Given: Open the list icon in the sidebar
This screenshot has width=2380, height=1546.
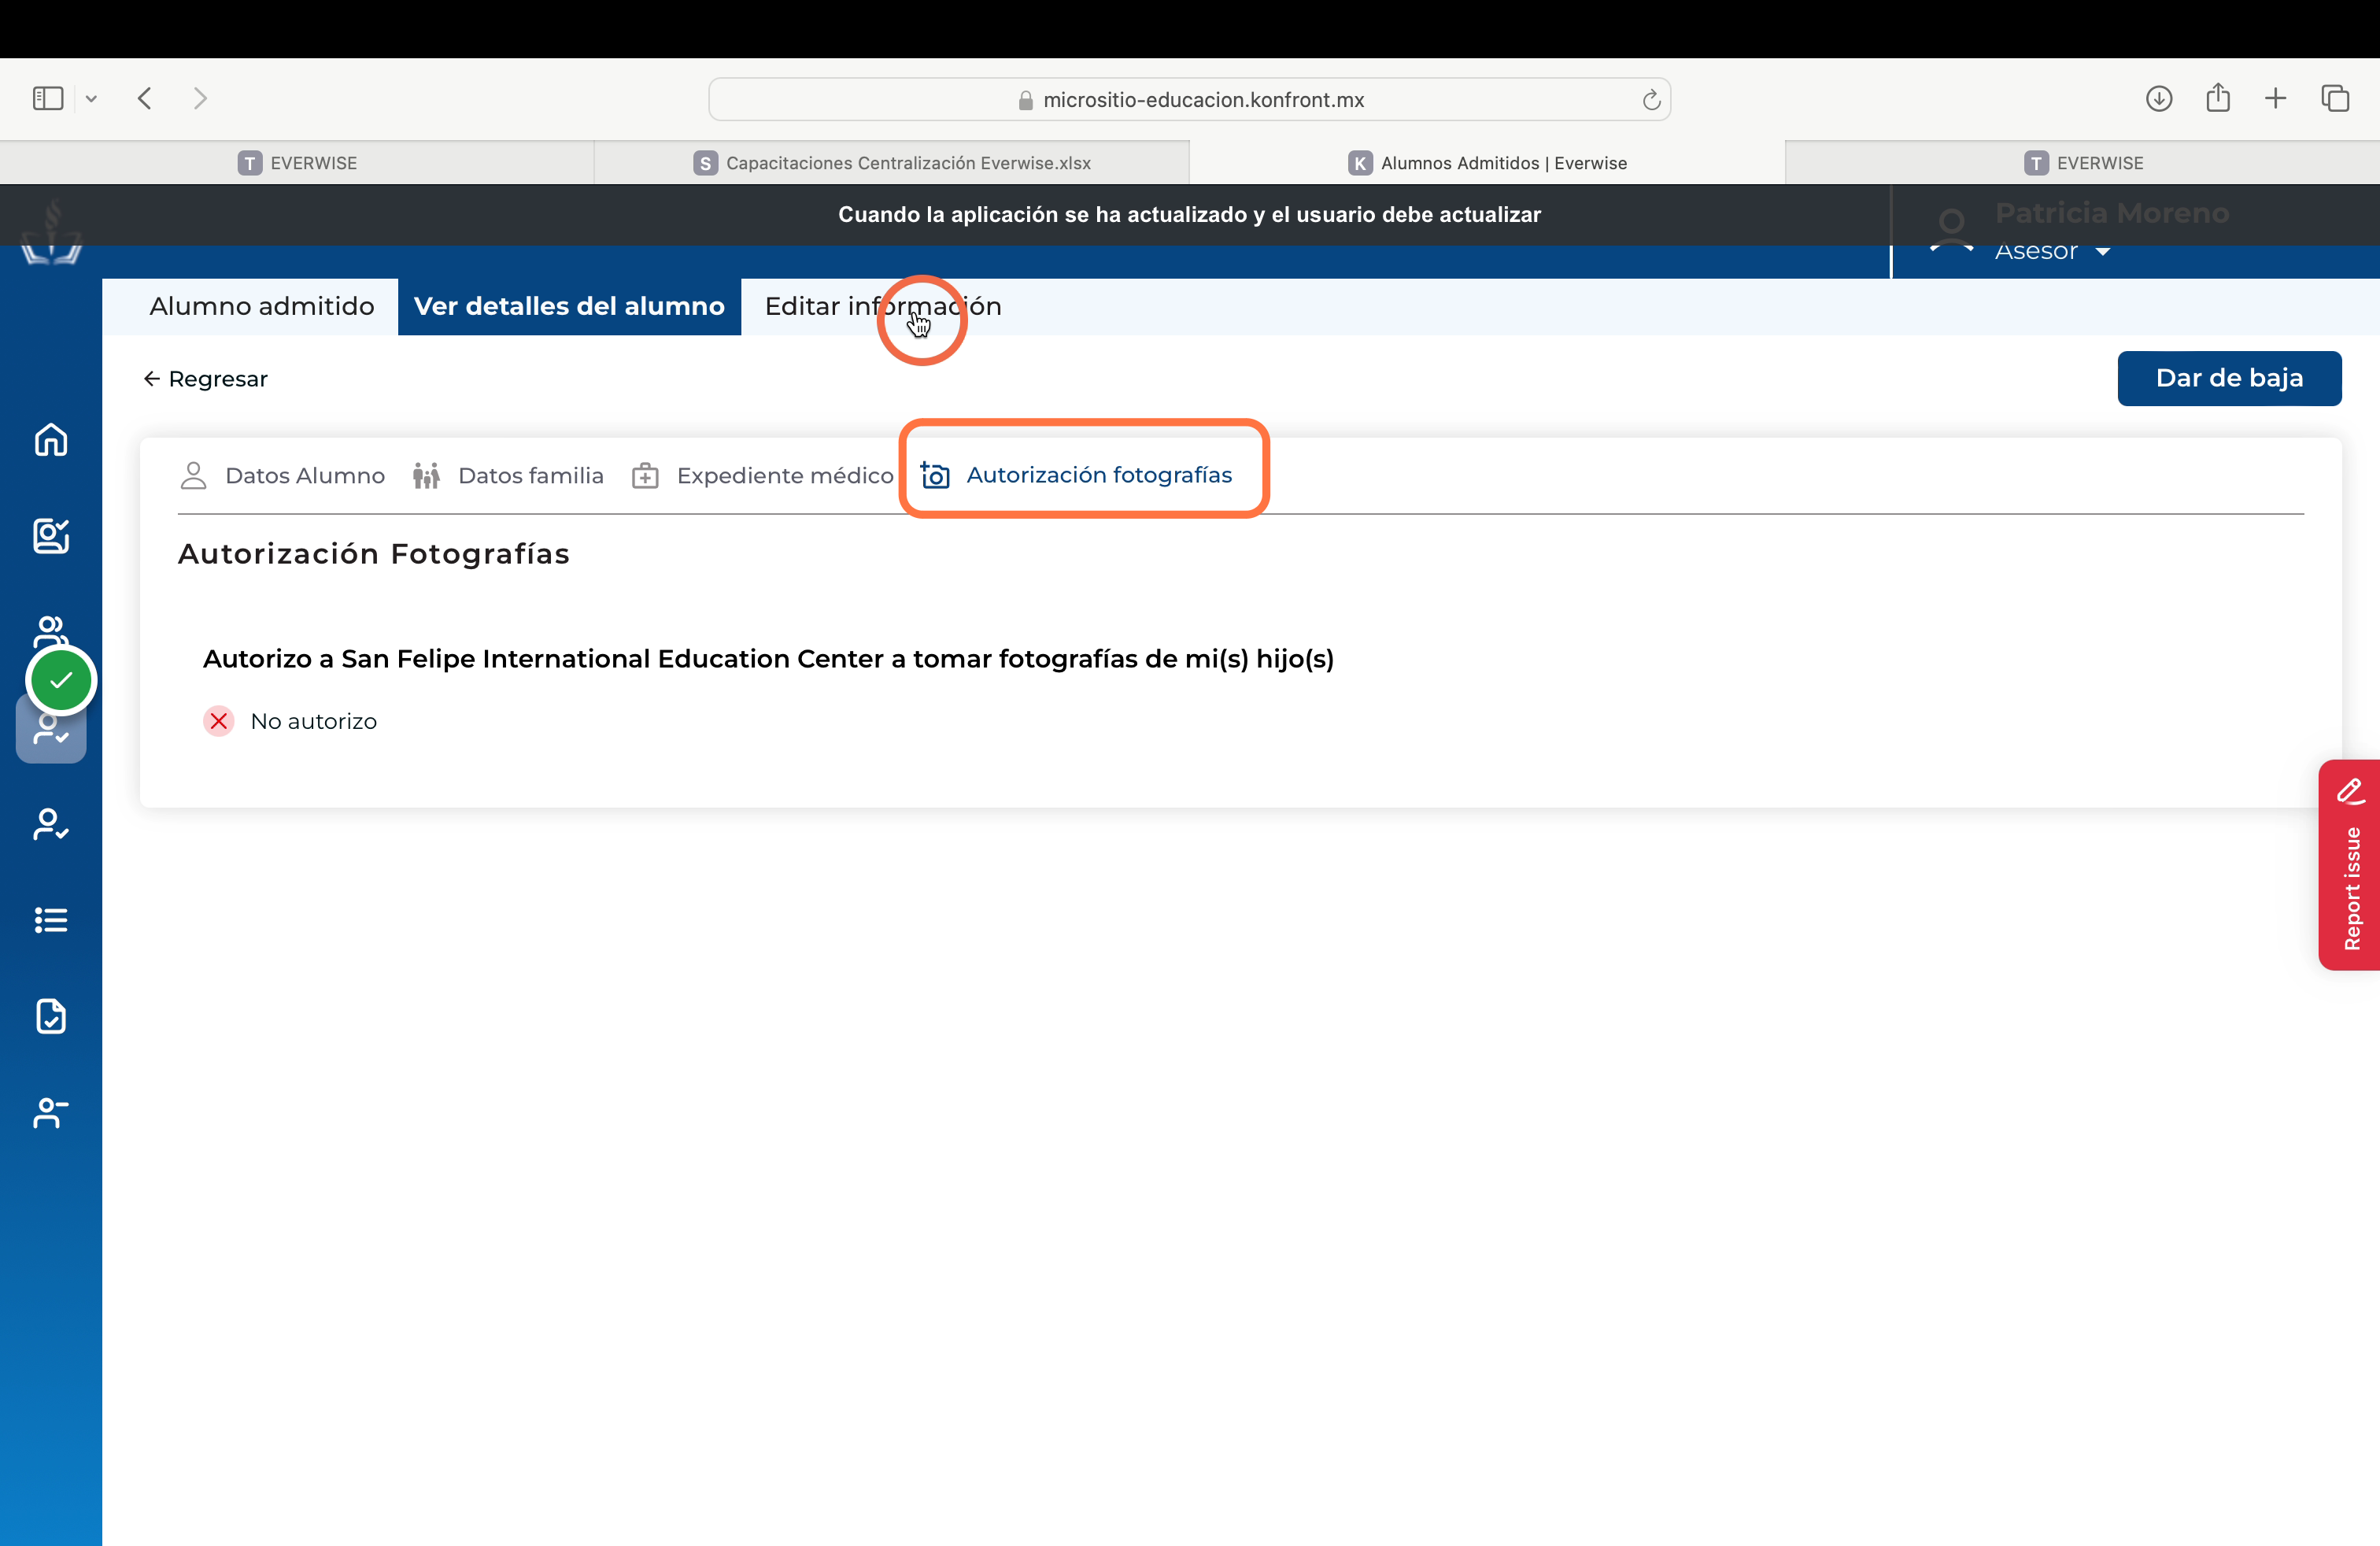Looking at the screenshot, I should pos(51,920).
